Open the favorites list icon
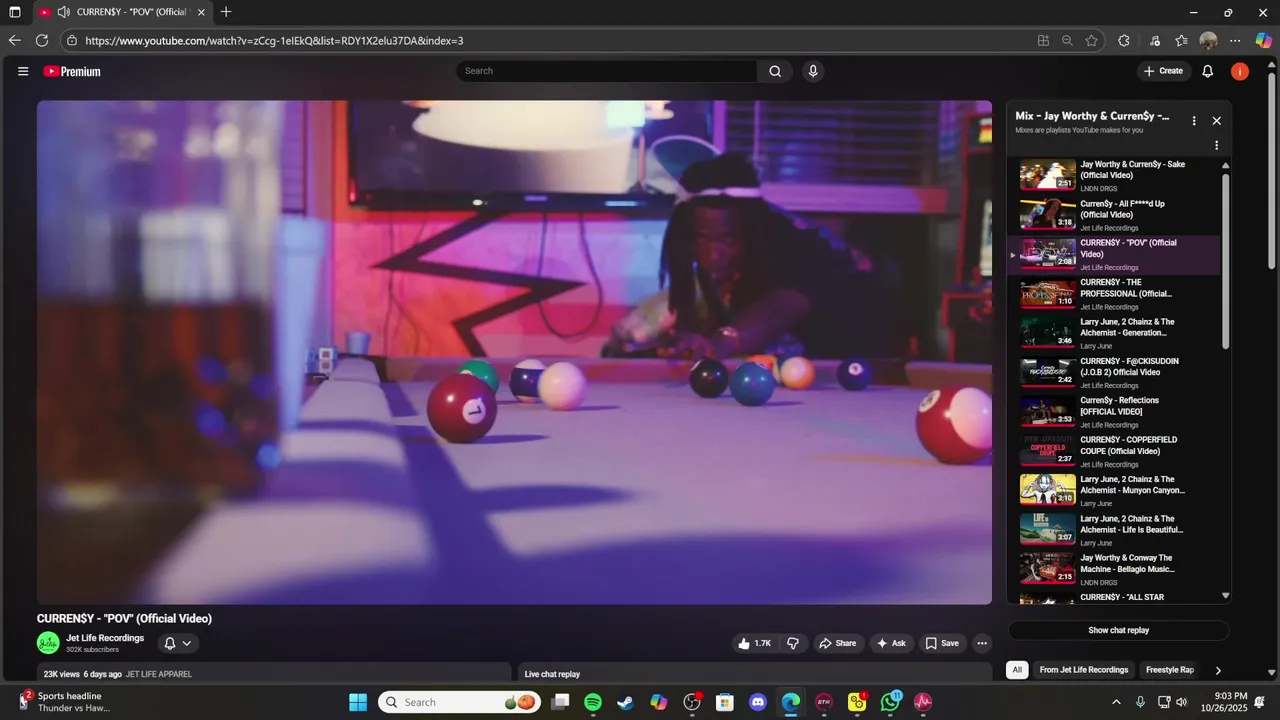The width and height of the screenshot is (1280, 720). (x=1181, y=41)
